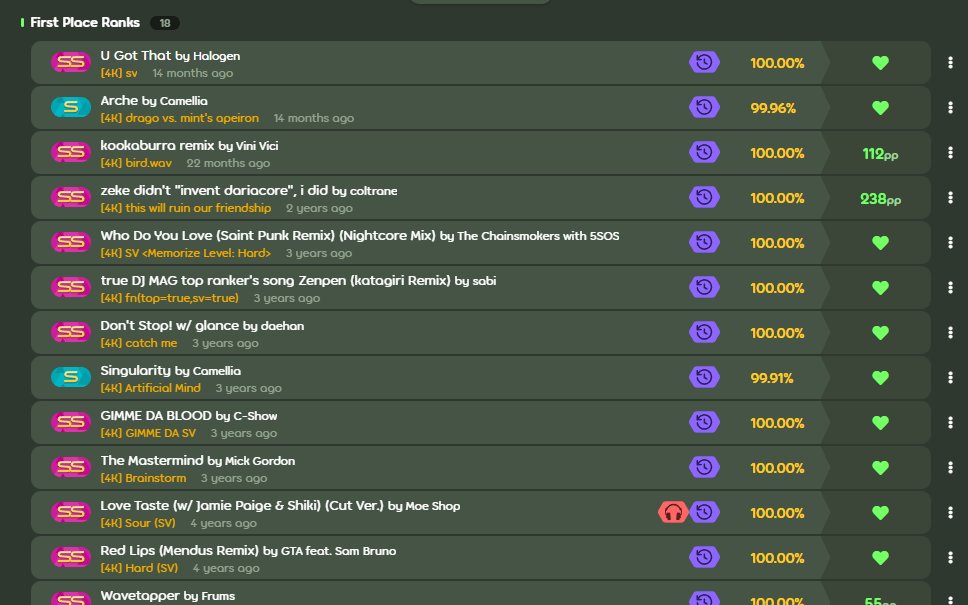Click the 18 count badge beside heading
The width and height of the screenshot is (968, 605).
click(165, 23)
